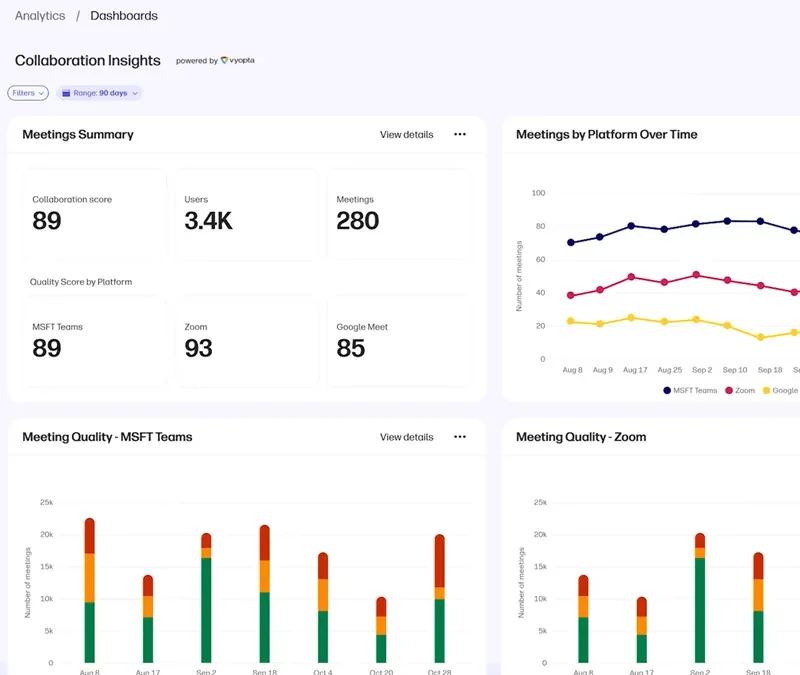Click green segment of Sep 2 MSFT Teams bar
Image resolution: width=800 pixels, height=675 pixels.
(x=206, y=610)
